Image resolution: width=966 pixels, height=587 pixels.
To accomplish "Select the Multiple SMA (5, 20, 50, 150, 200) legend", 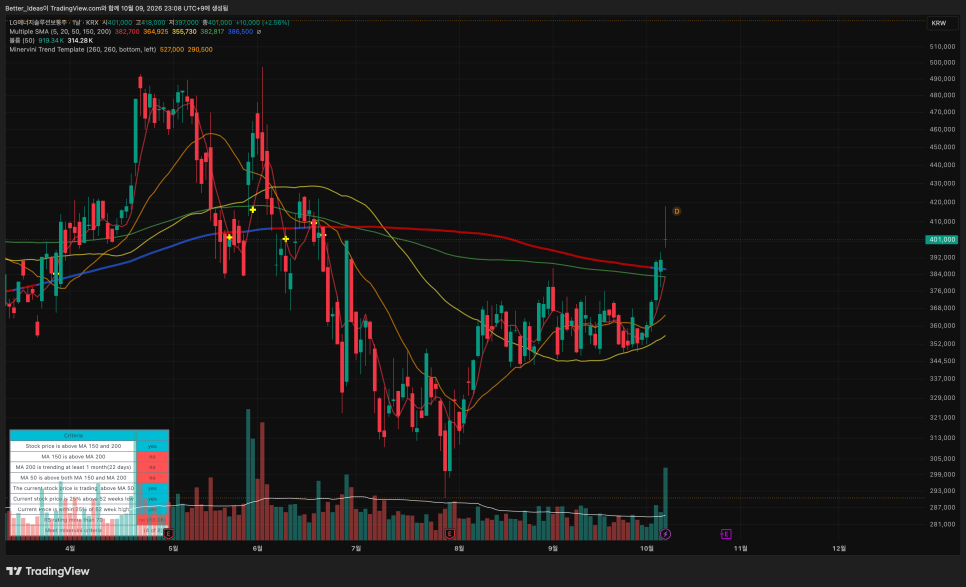I will pyautogui.click(x=60, y=31).
